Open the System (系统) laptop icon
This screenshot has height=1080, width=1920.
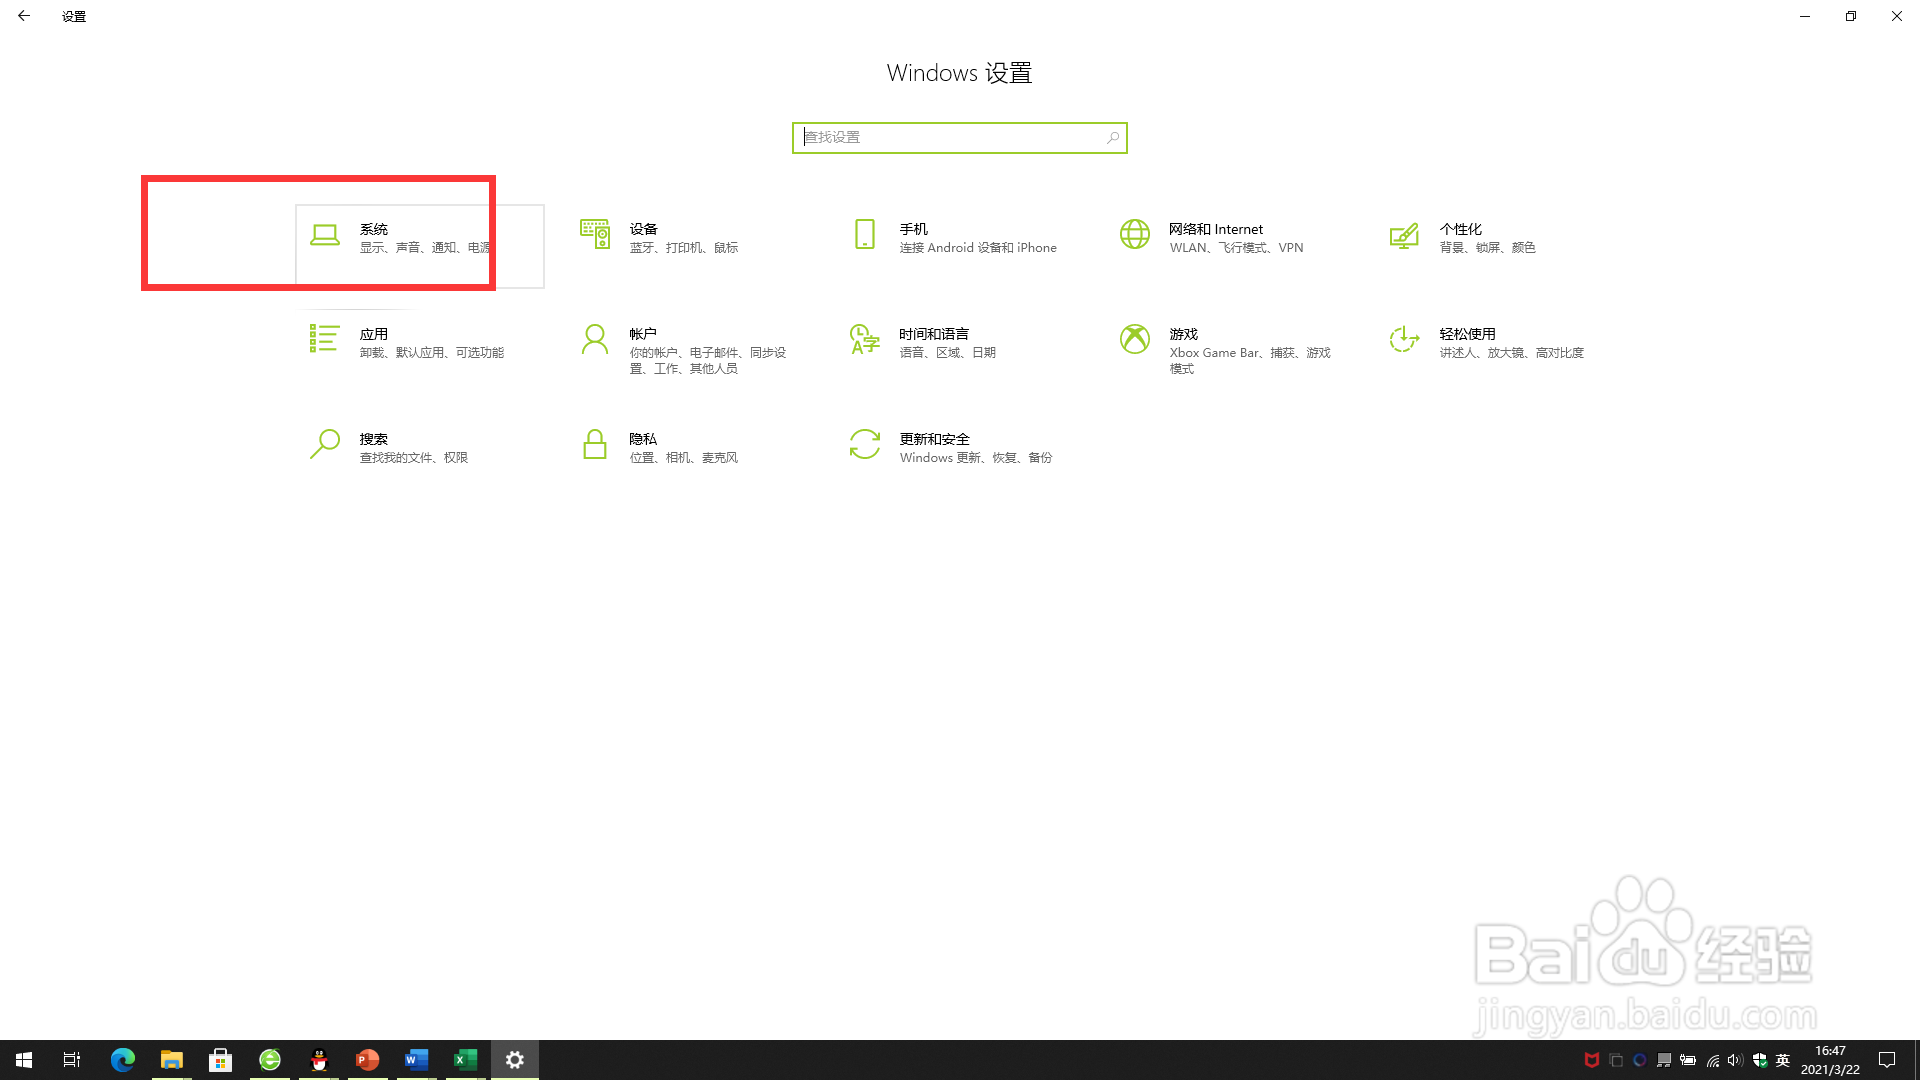pyautogui.click(x=325, y=236)
